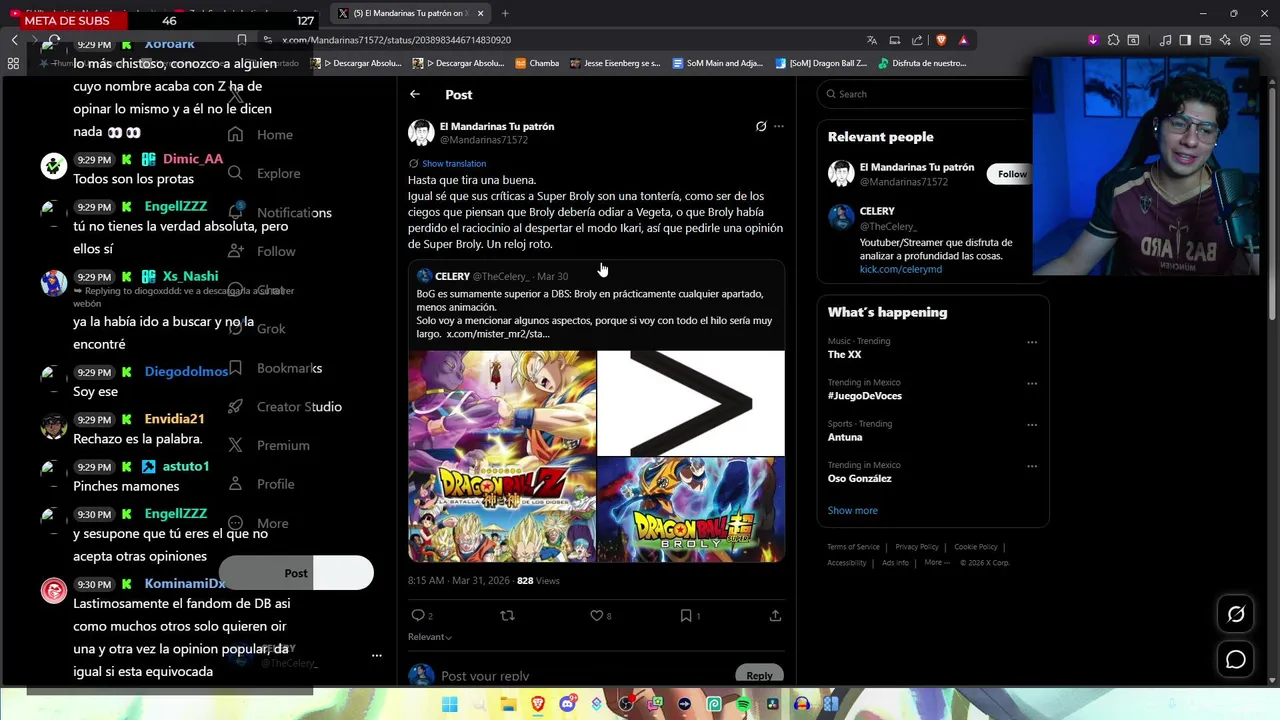Open Grok icon on the post header

click(761, 127)
